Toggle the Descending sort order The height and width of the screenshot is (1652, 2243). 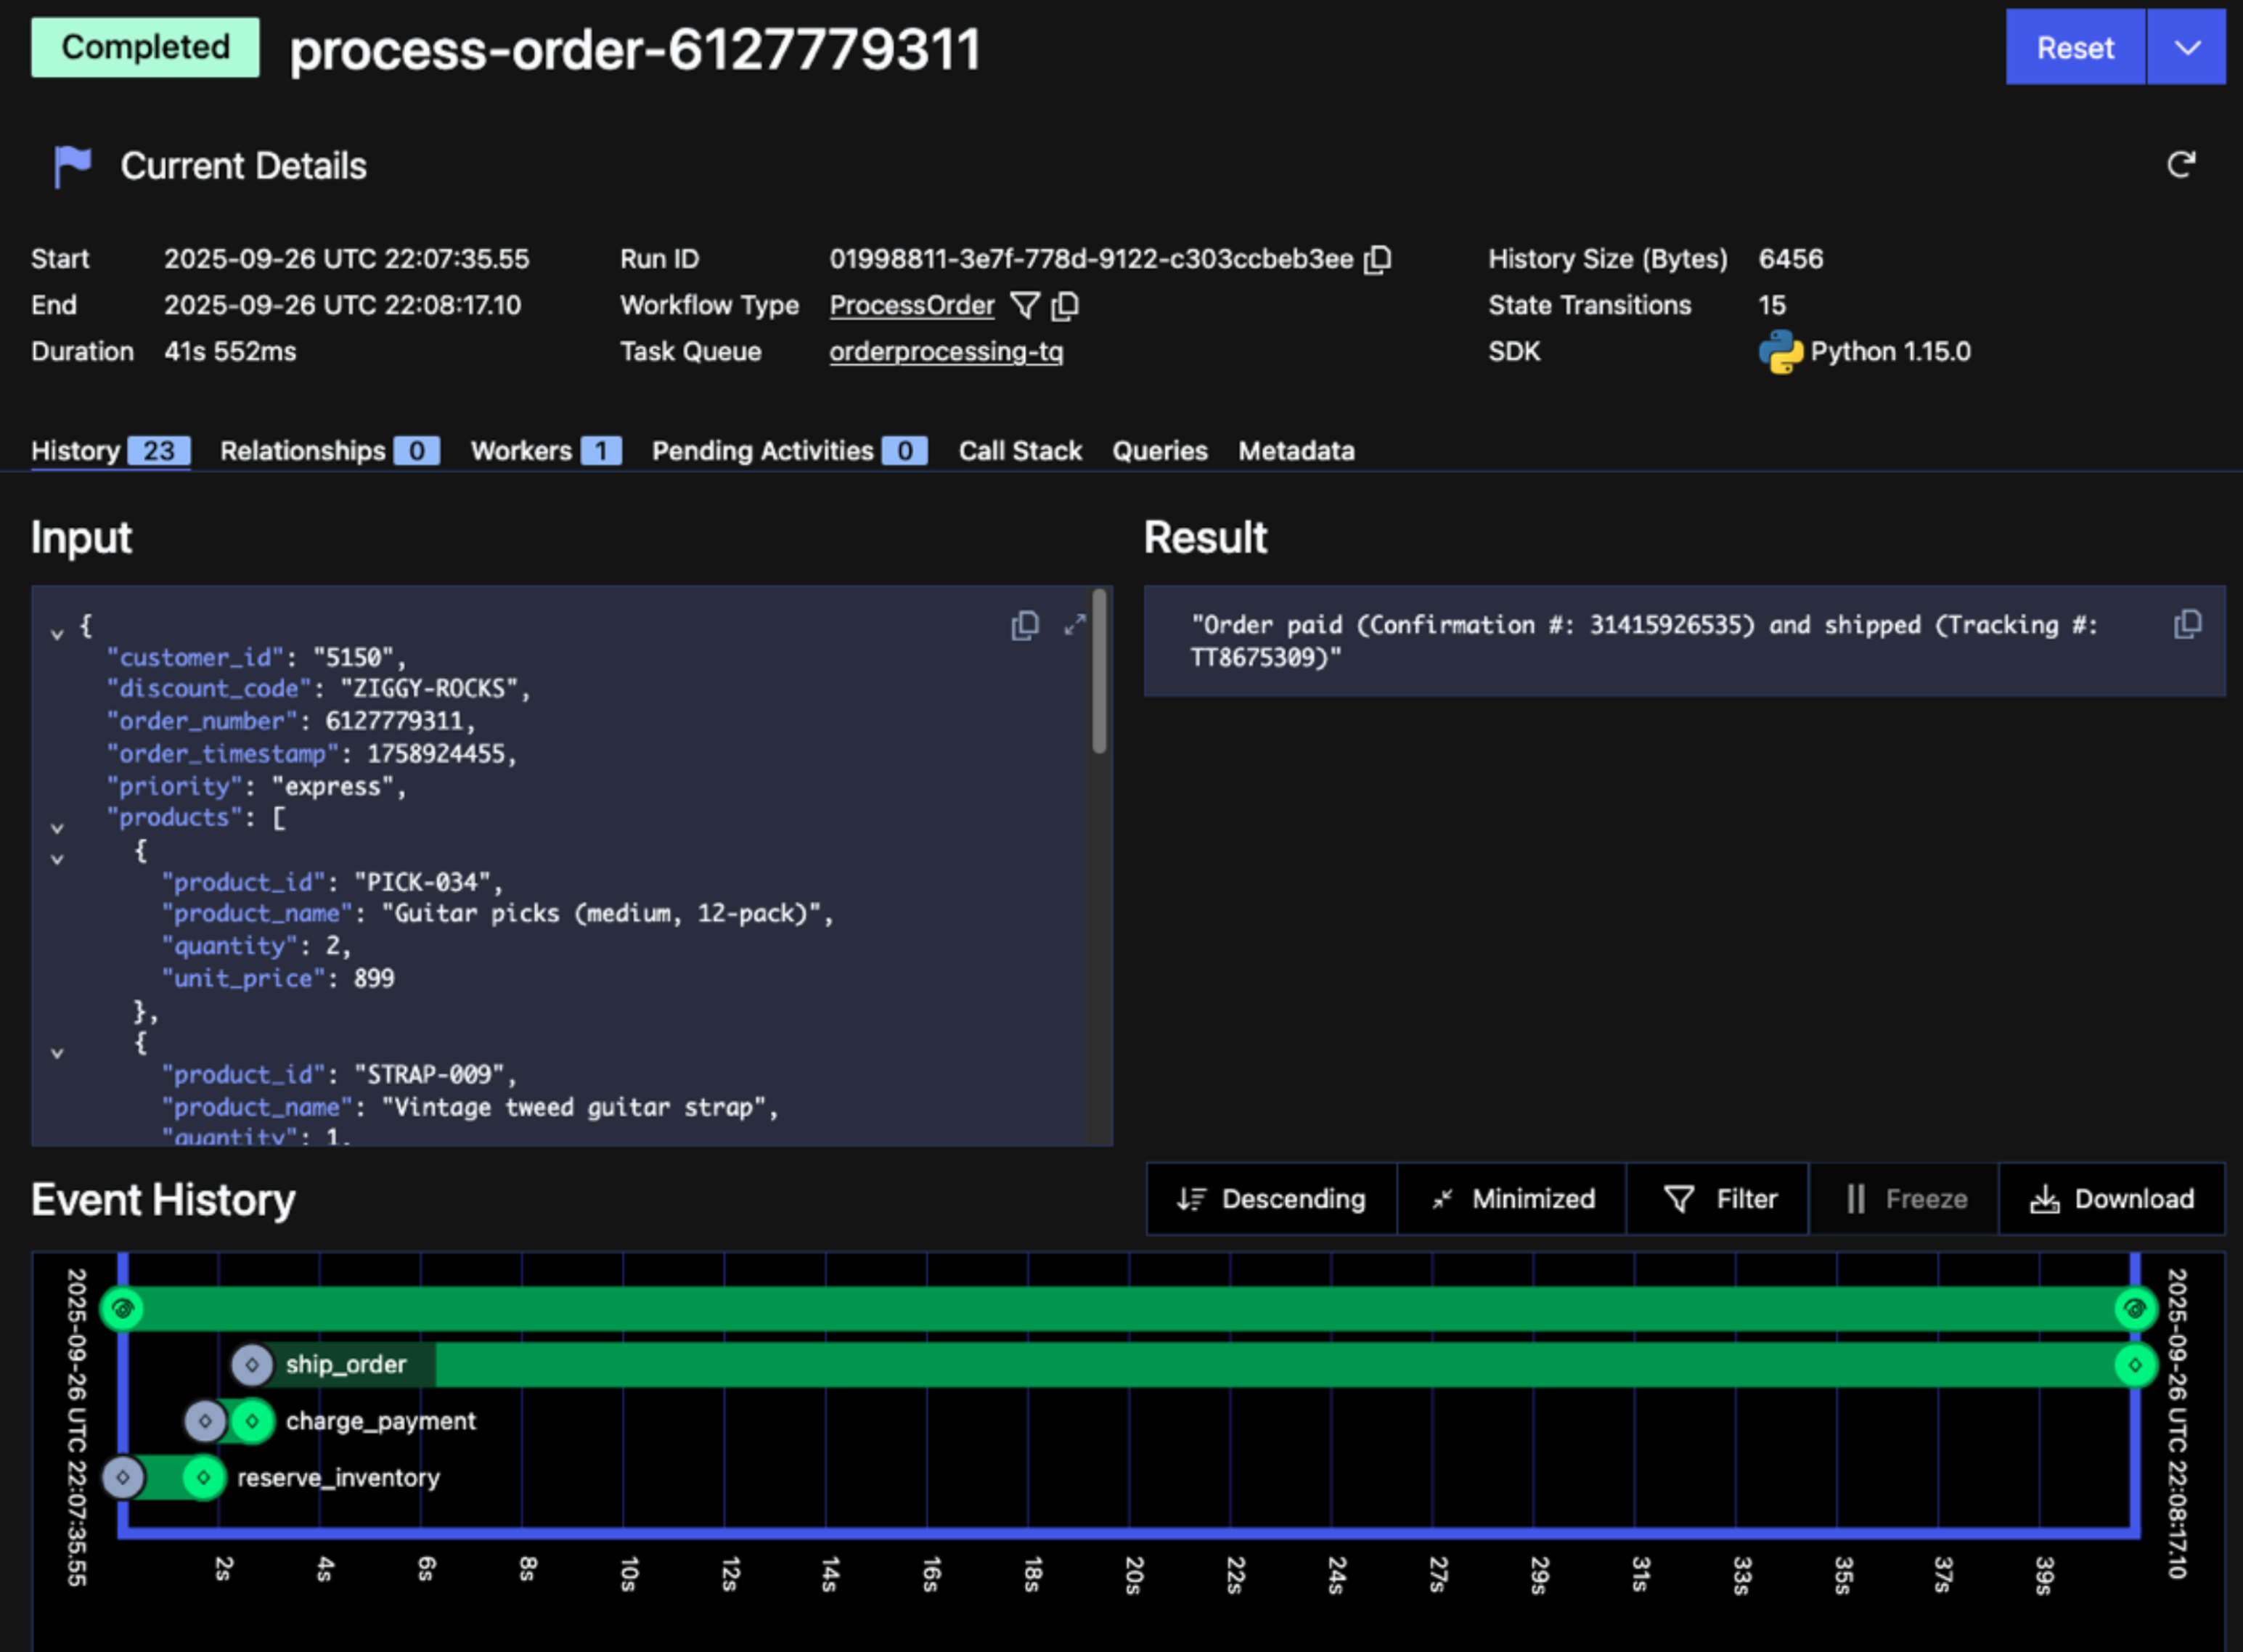click(1271, 1199)
